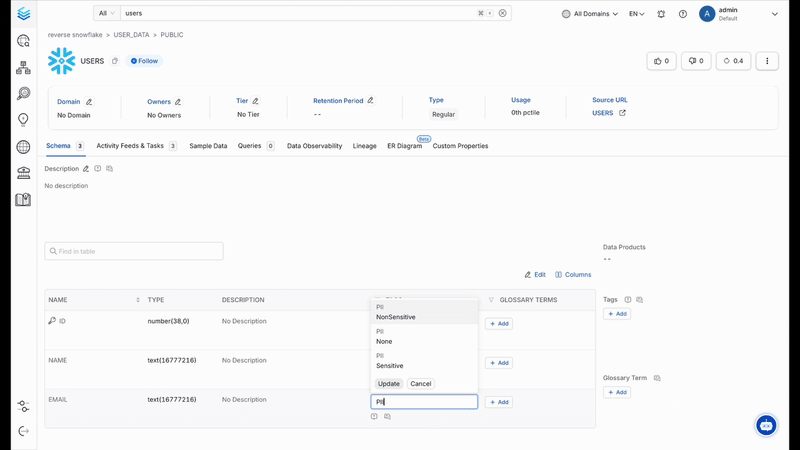Open the notifications bell icon
Viewport: 800px width, 450px height.
click(x=661, y=14)
